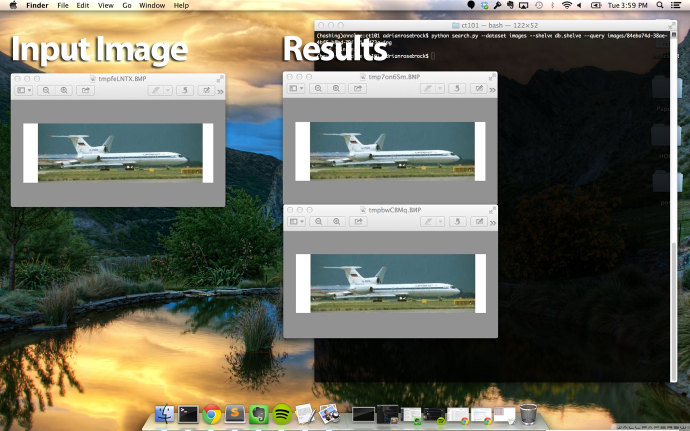Expand toolbar overflow chevron in tmpfeLNTX.BMP window
The image size is (690, 431).
[220, 91]
